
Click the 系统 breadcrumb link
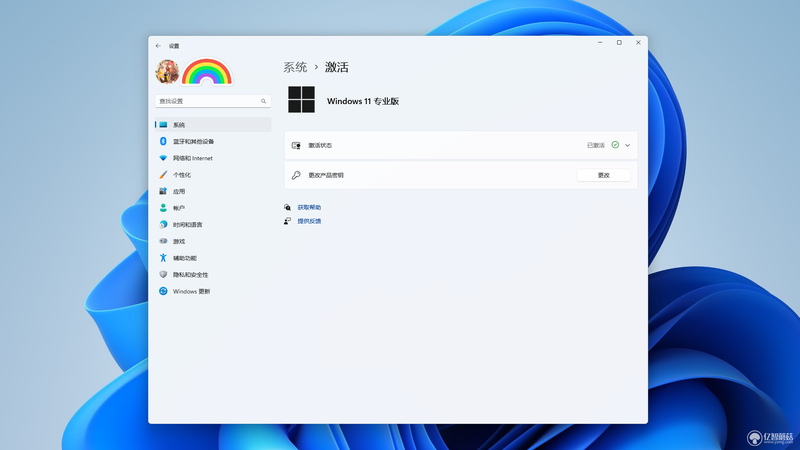295,67
